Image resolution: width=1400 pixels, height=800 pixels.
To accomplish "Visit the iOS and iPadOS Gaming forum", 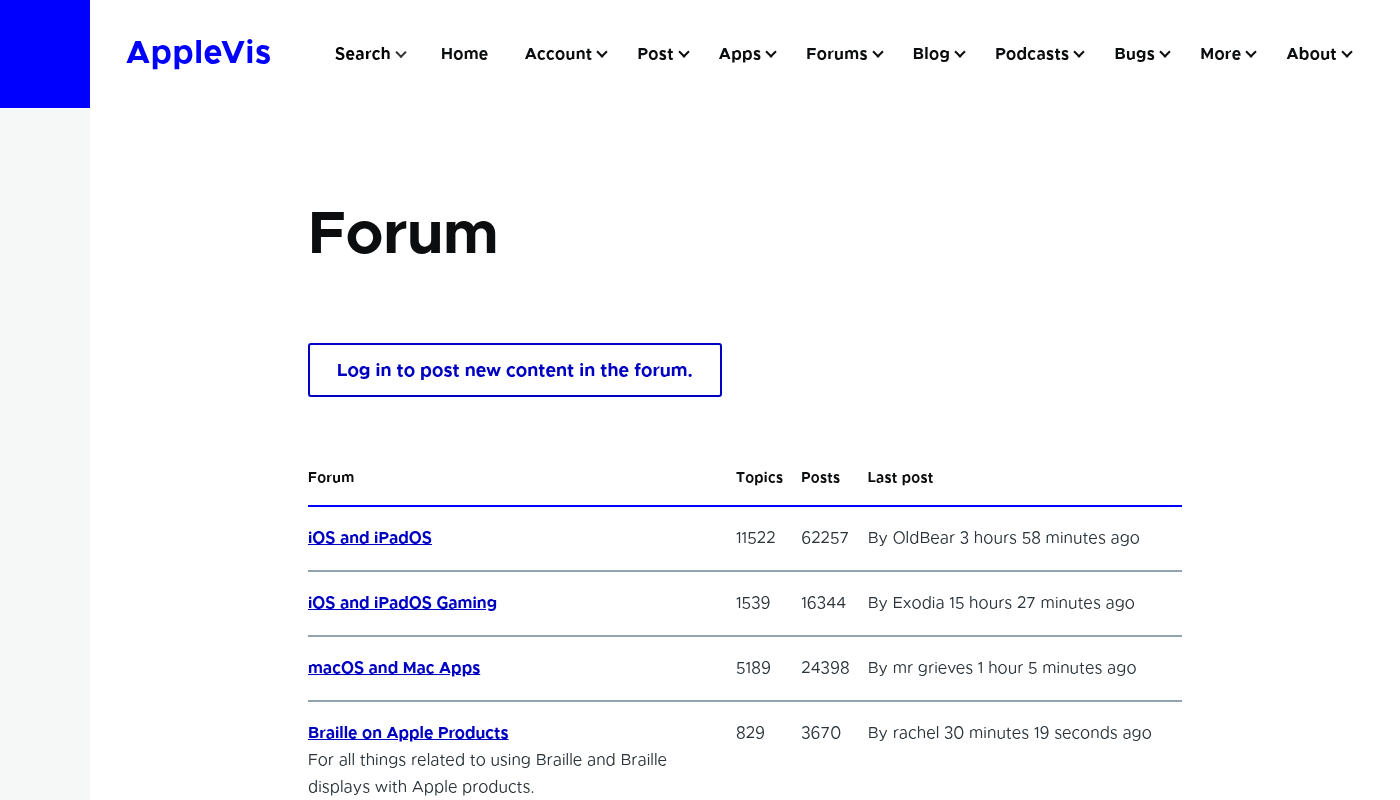I will click(x=402, y=603).
